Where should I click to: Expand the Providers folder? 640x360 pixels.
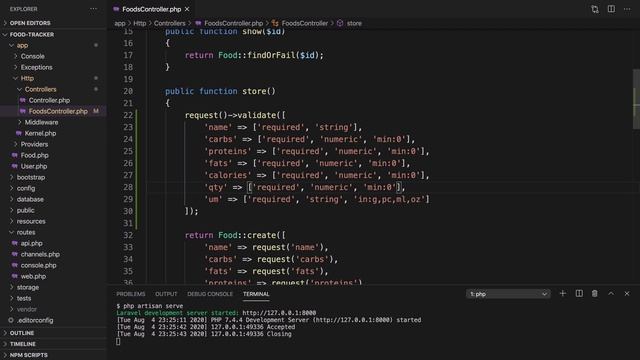(34, 144)
